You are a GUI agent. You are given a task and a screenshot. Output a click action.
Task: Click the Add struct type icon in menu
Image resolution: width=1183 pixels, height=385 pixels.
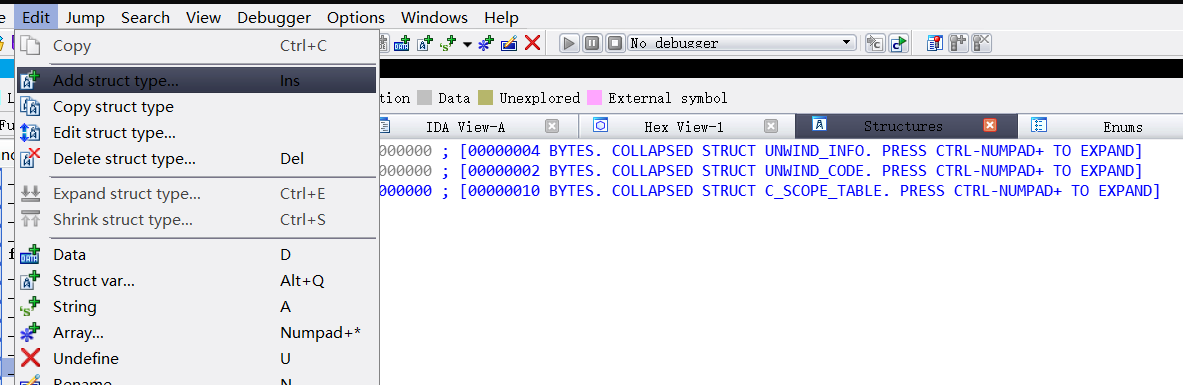[x=30, y=81]
